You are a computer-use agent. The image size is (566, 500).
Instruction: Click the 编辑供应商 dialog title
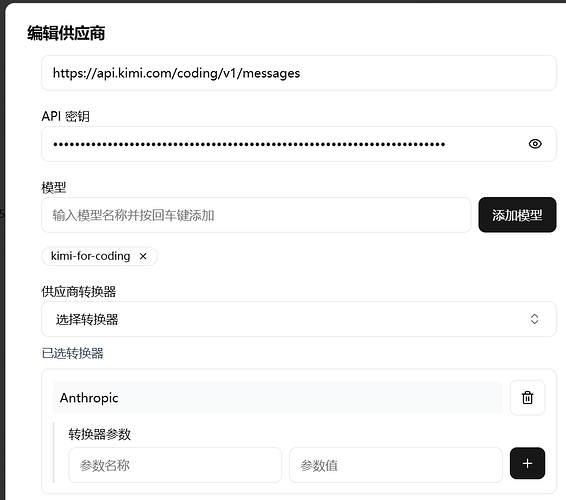pos(66,33)
